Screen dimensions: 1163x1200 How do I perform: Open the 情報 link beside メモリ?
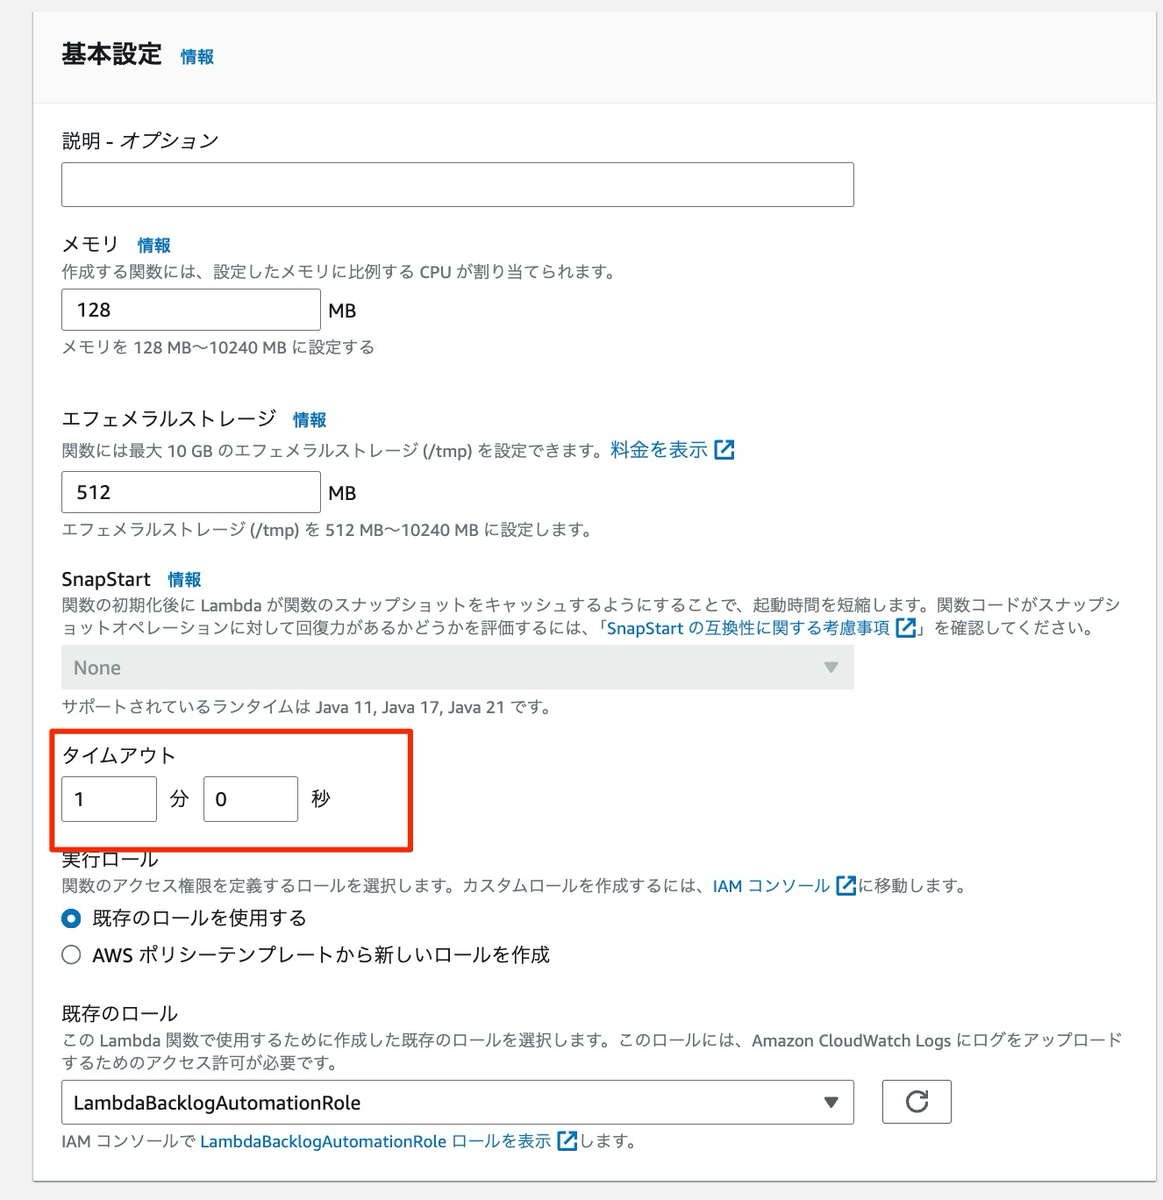(154, 245)
